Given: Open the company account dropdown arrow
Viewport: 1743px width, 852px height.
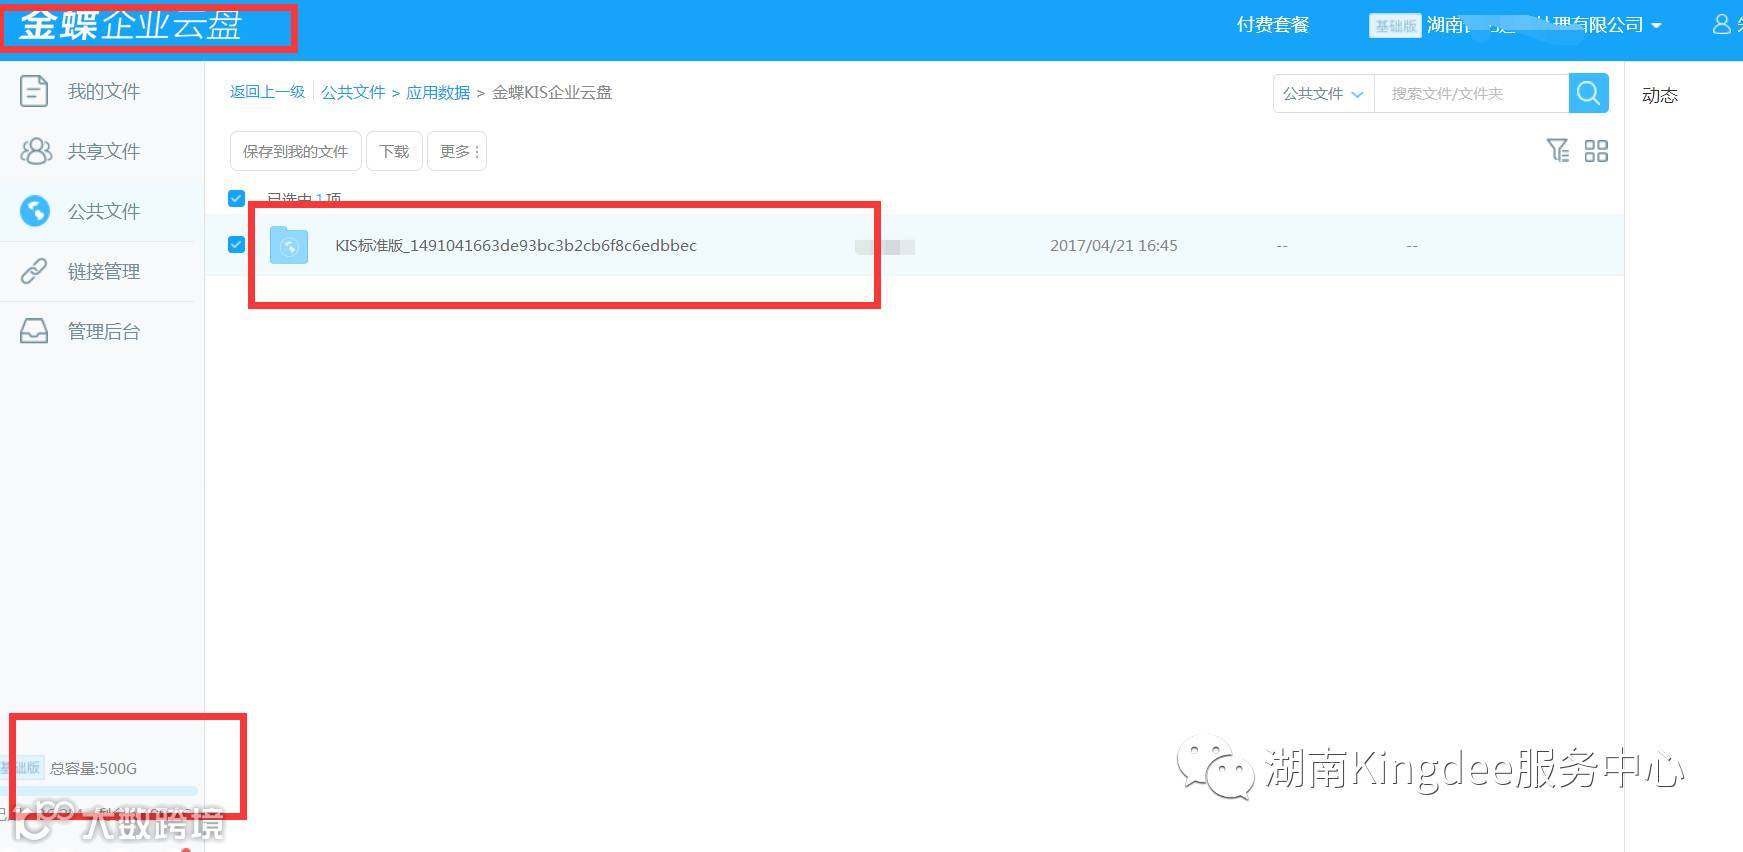Looking at the screenshot, I should [x=1657, y=26].
